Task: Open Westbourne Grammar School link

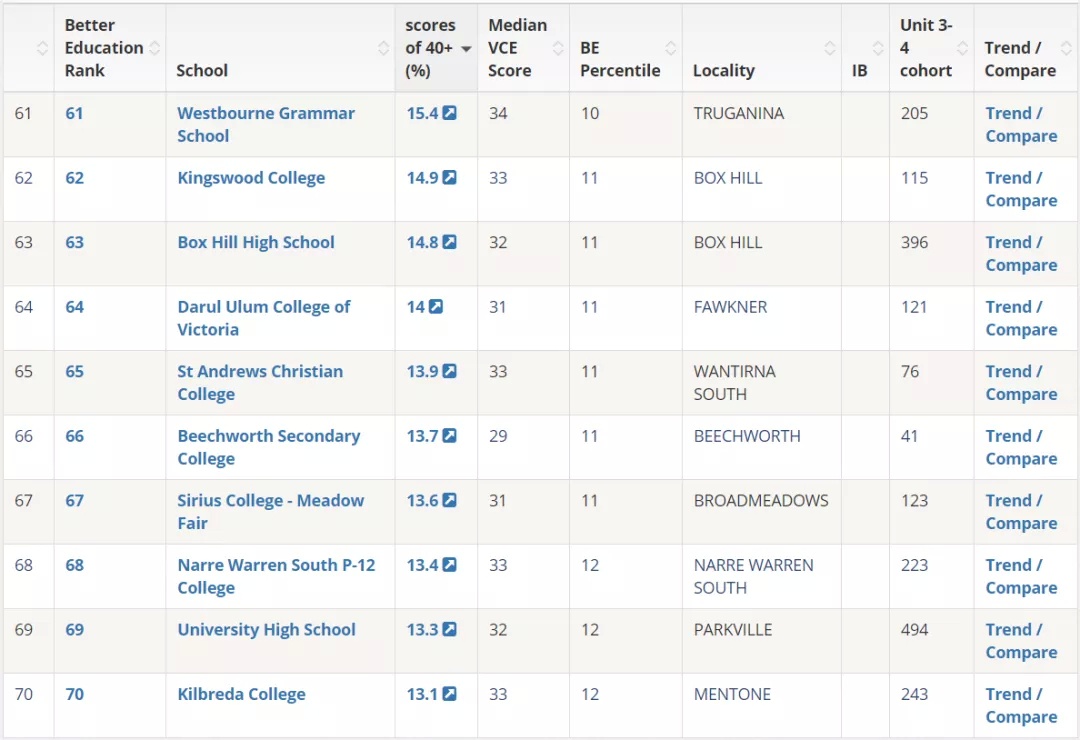Action: point(266,124)
